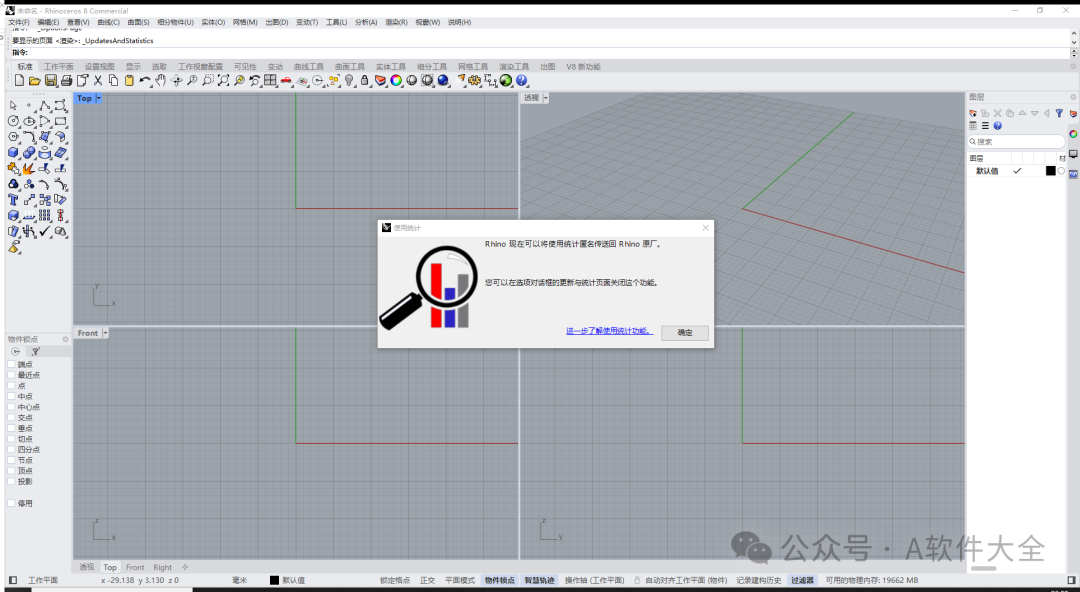Enable the 最近点 object snap checkbox
Image resolution: width=1080 pixels, height=592 pixels.
(11, 375)
